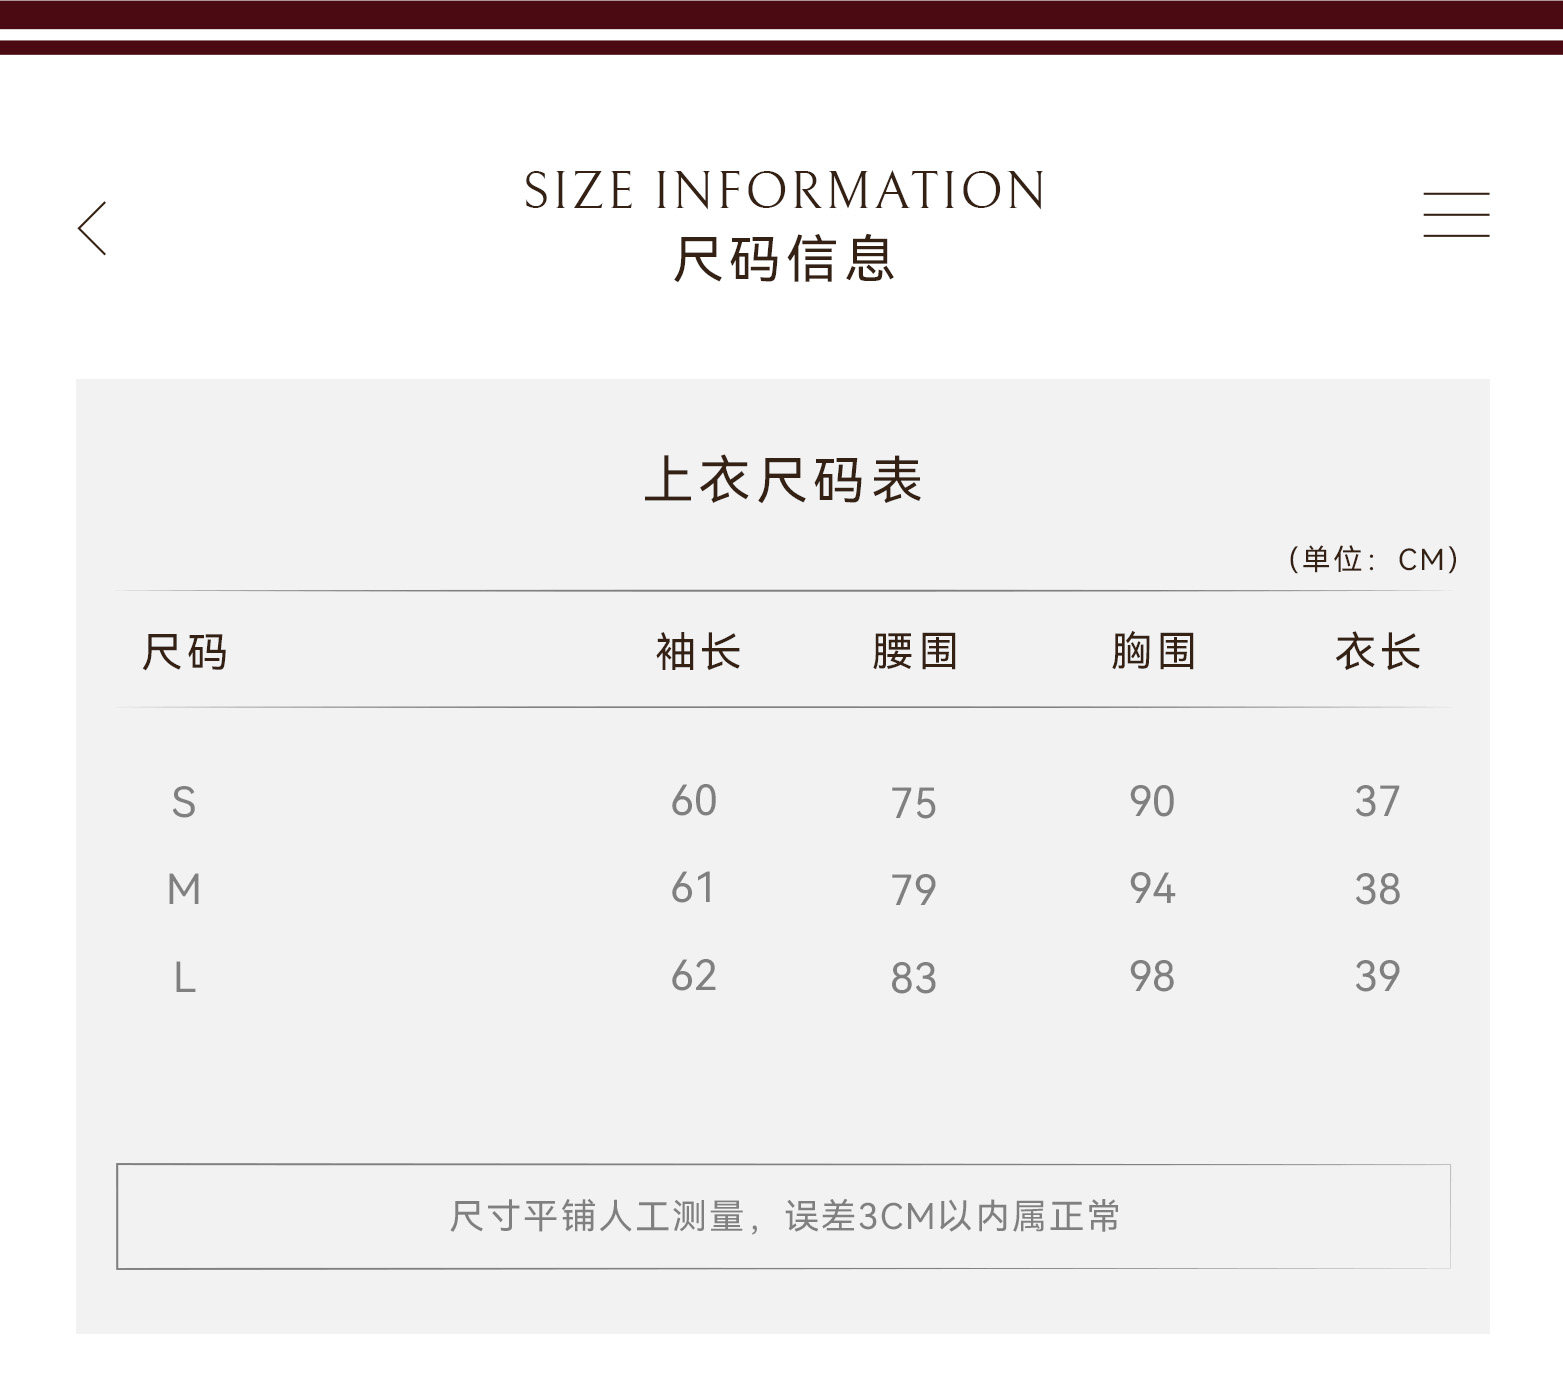Open the hamburger menu icon
Image resolution: width=1563 pixels, height=1397 pixels.
click(1456, 215)
